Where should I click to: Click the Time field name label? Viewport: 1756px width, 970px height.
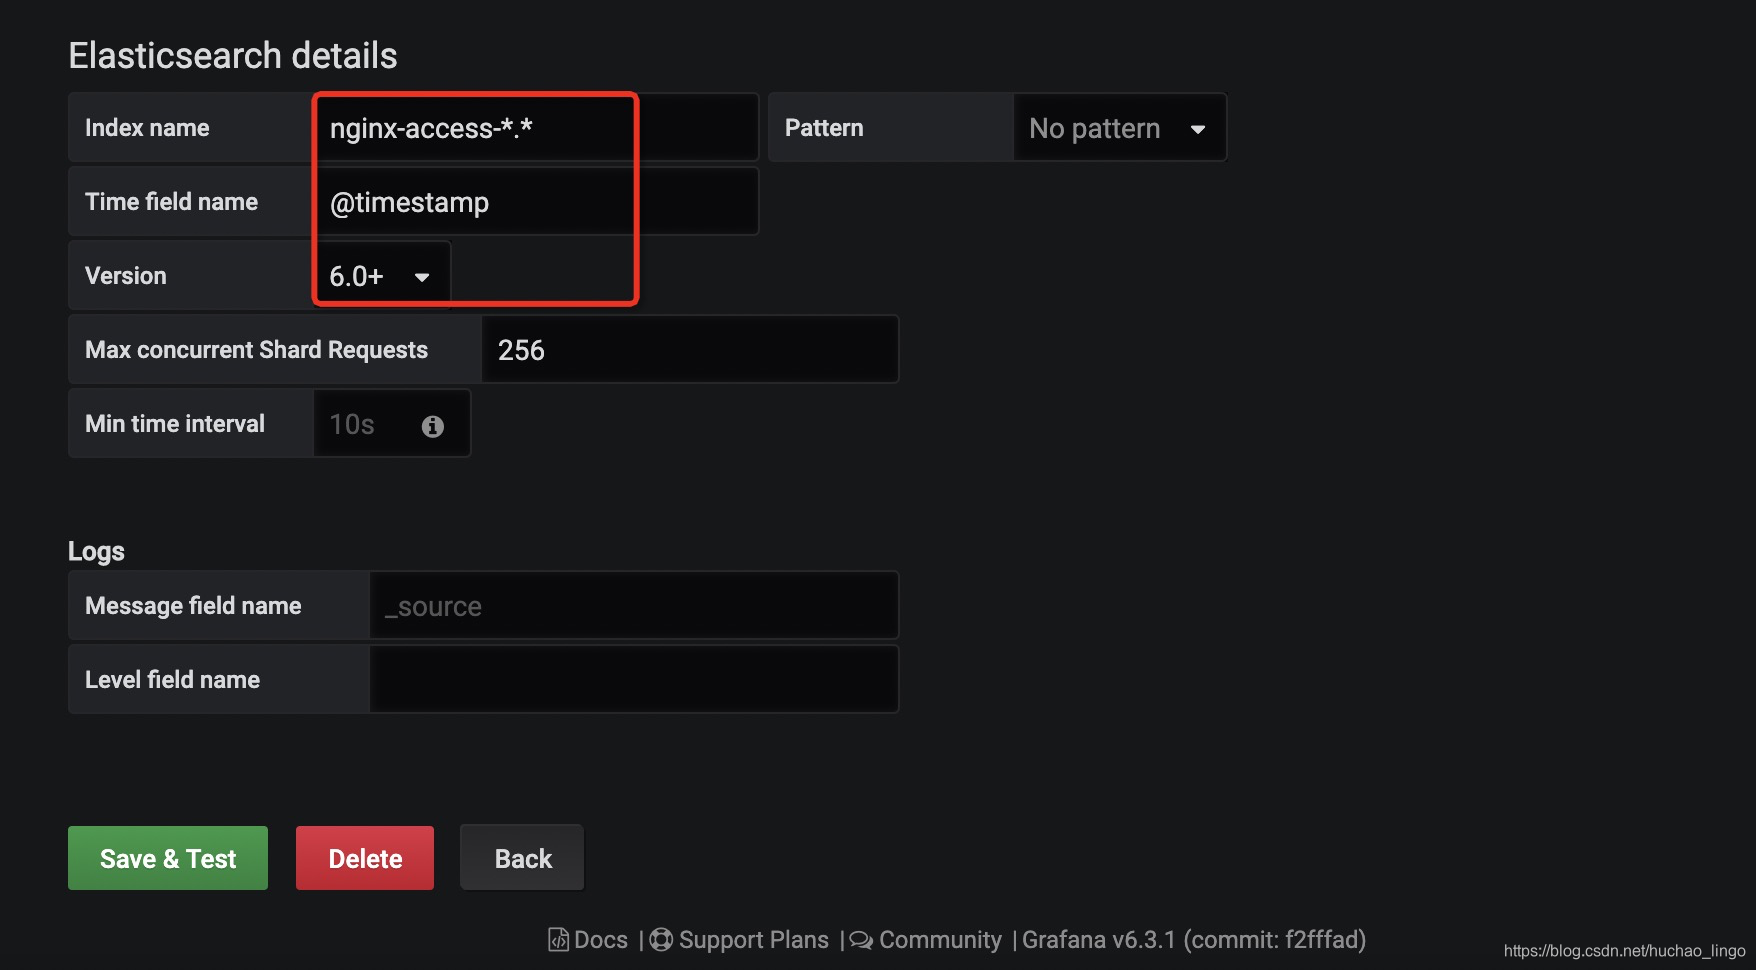pos(171,202)
